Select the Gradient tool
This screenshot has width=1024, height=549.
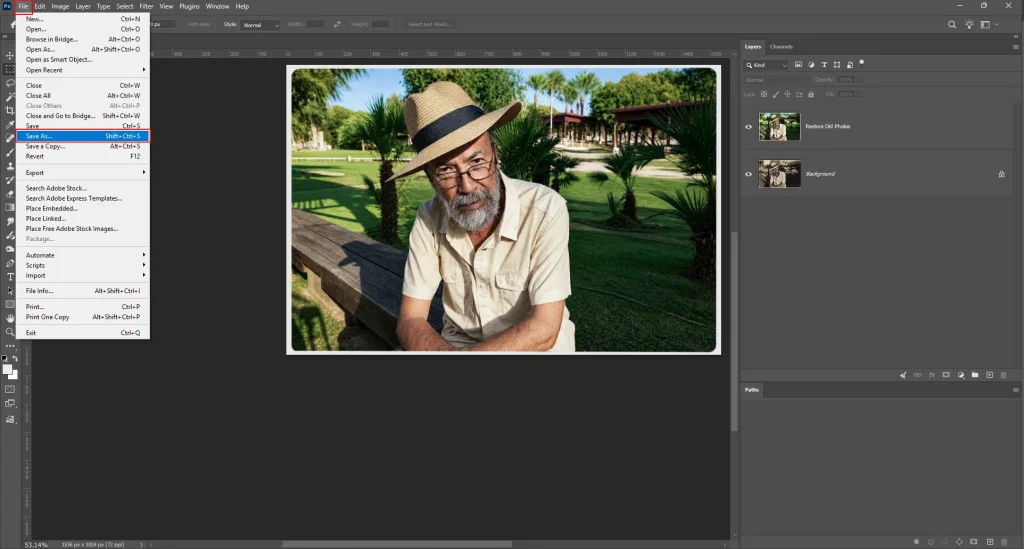10,208
